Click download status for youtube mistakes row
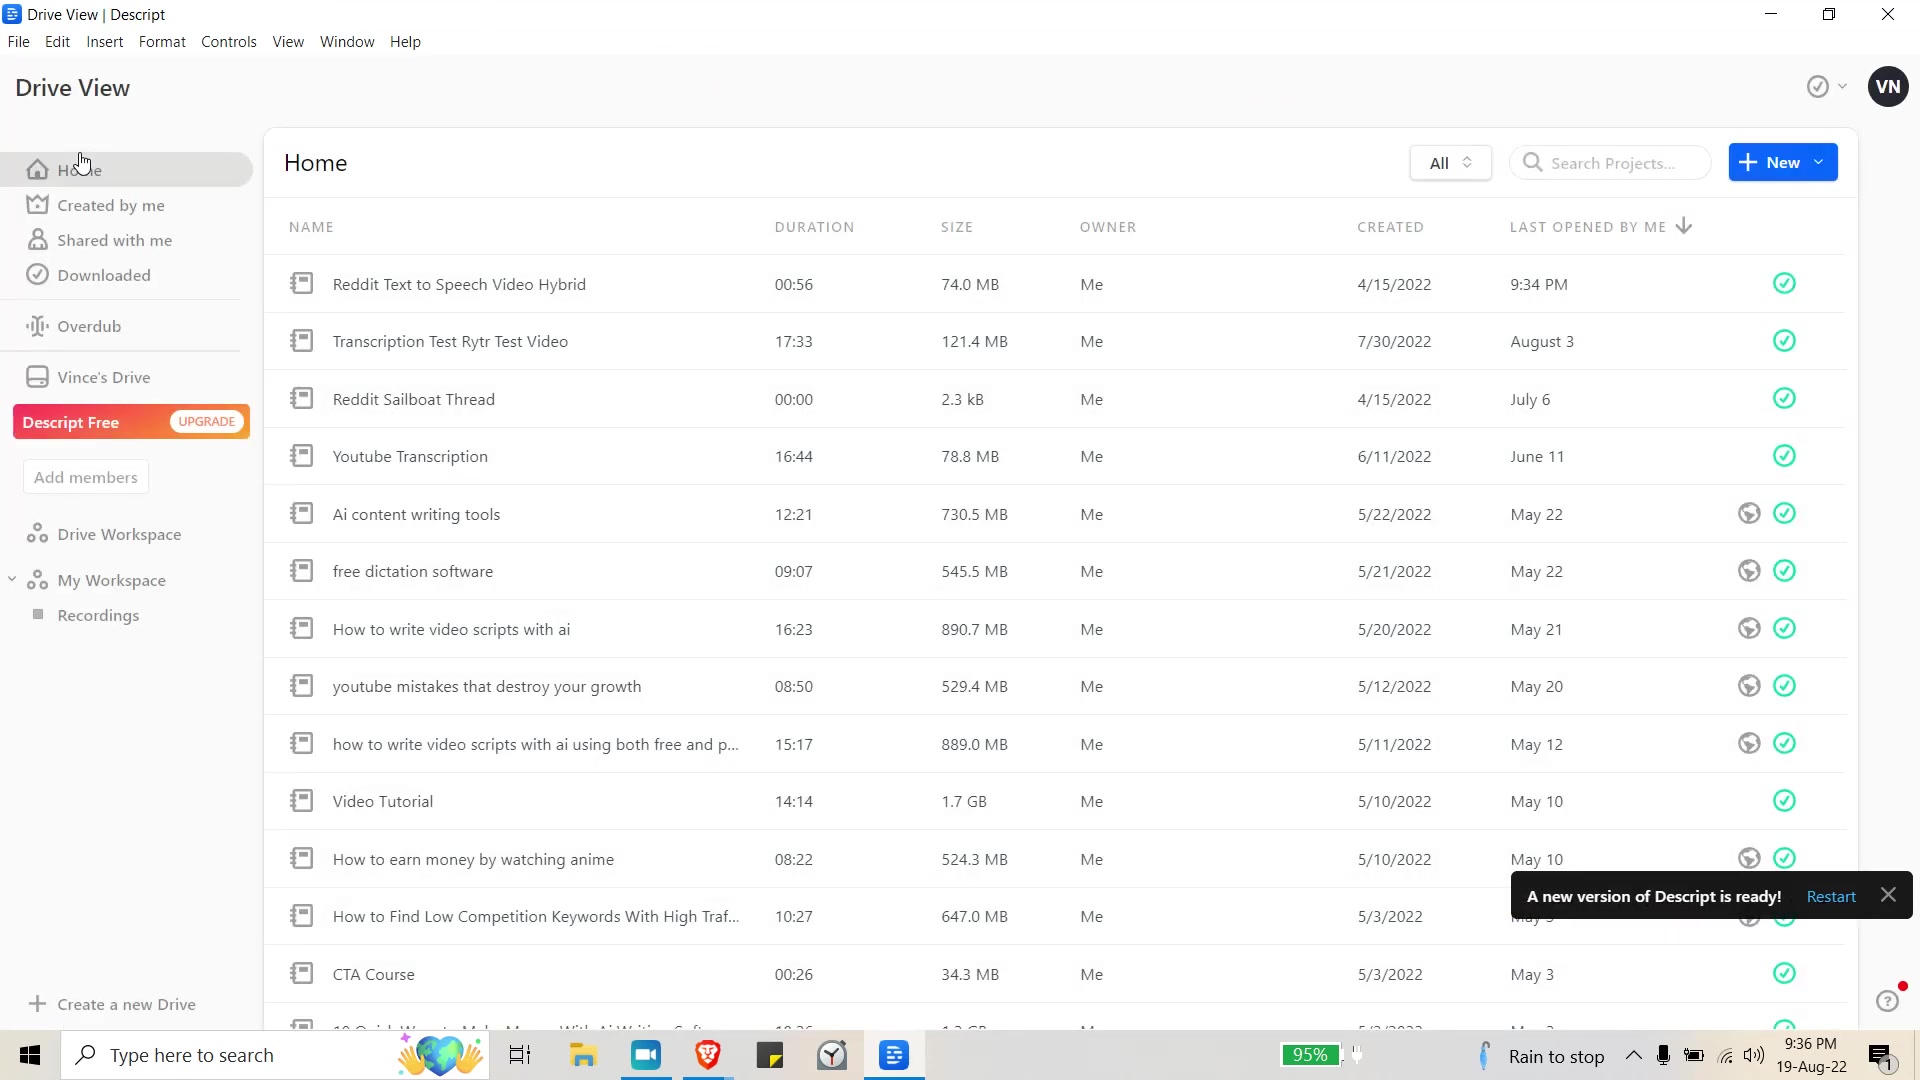The image size is (1920, 1080). coord(1784,686)
